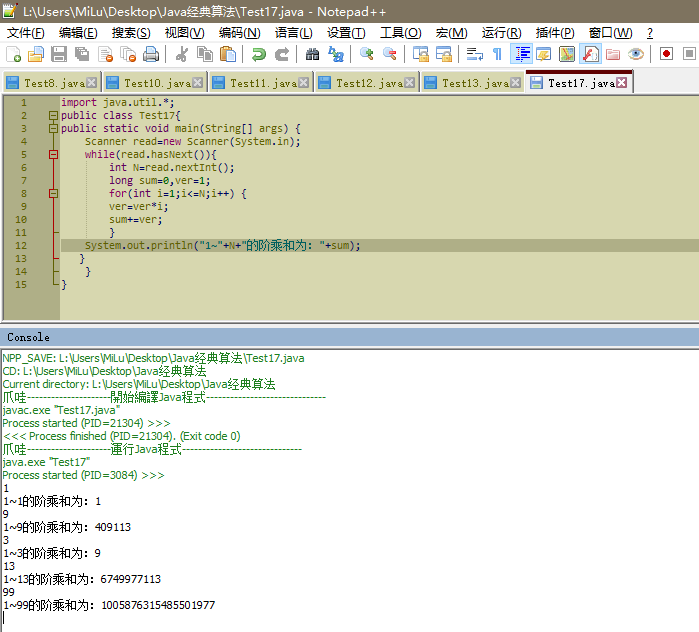Open the 运行(R) menu
Screen dimensions: 699x632
502,33
